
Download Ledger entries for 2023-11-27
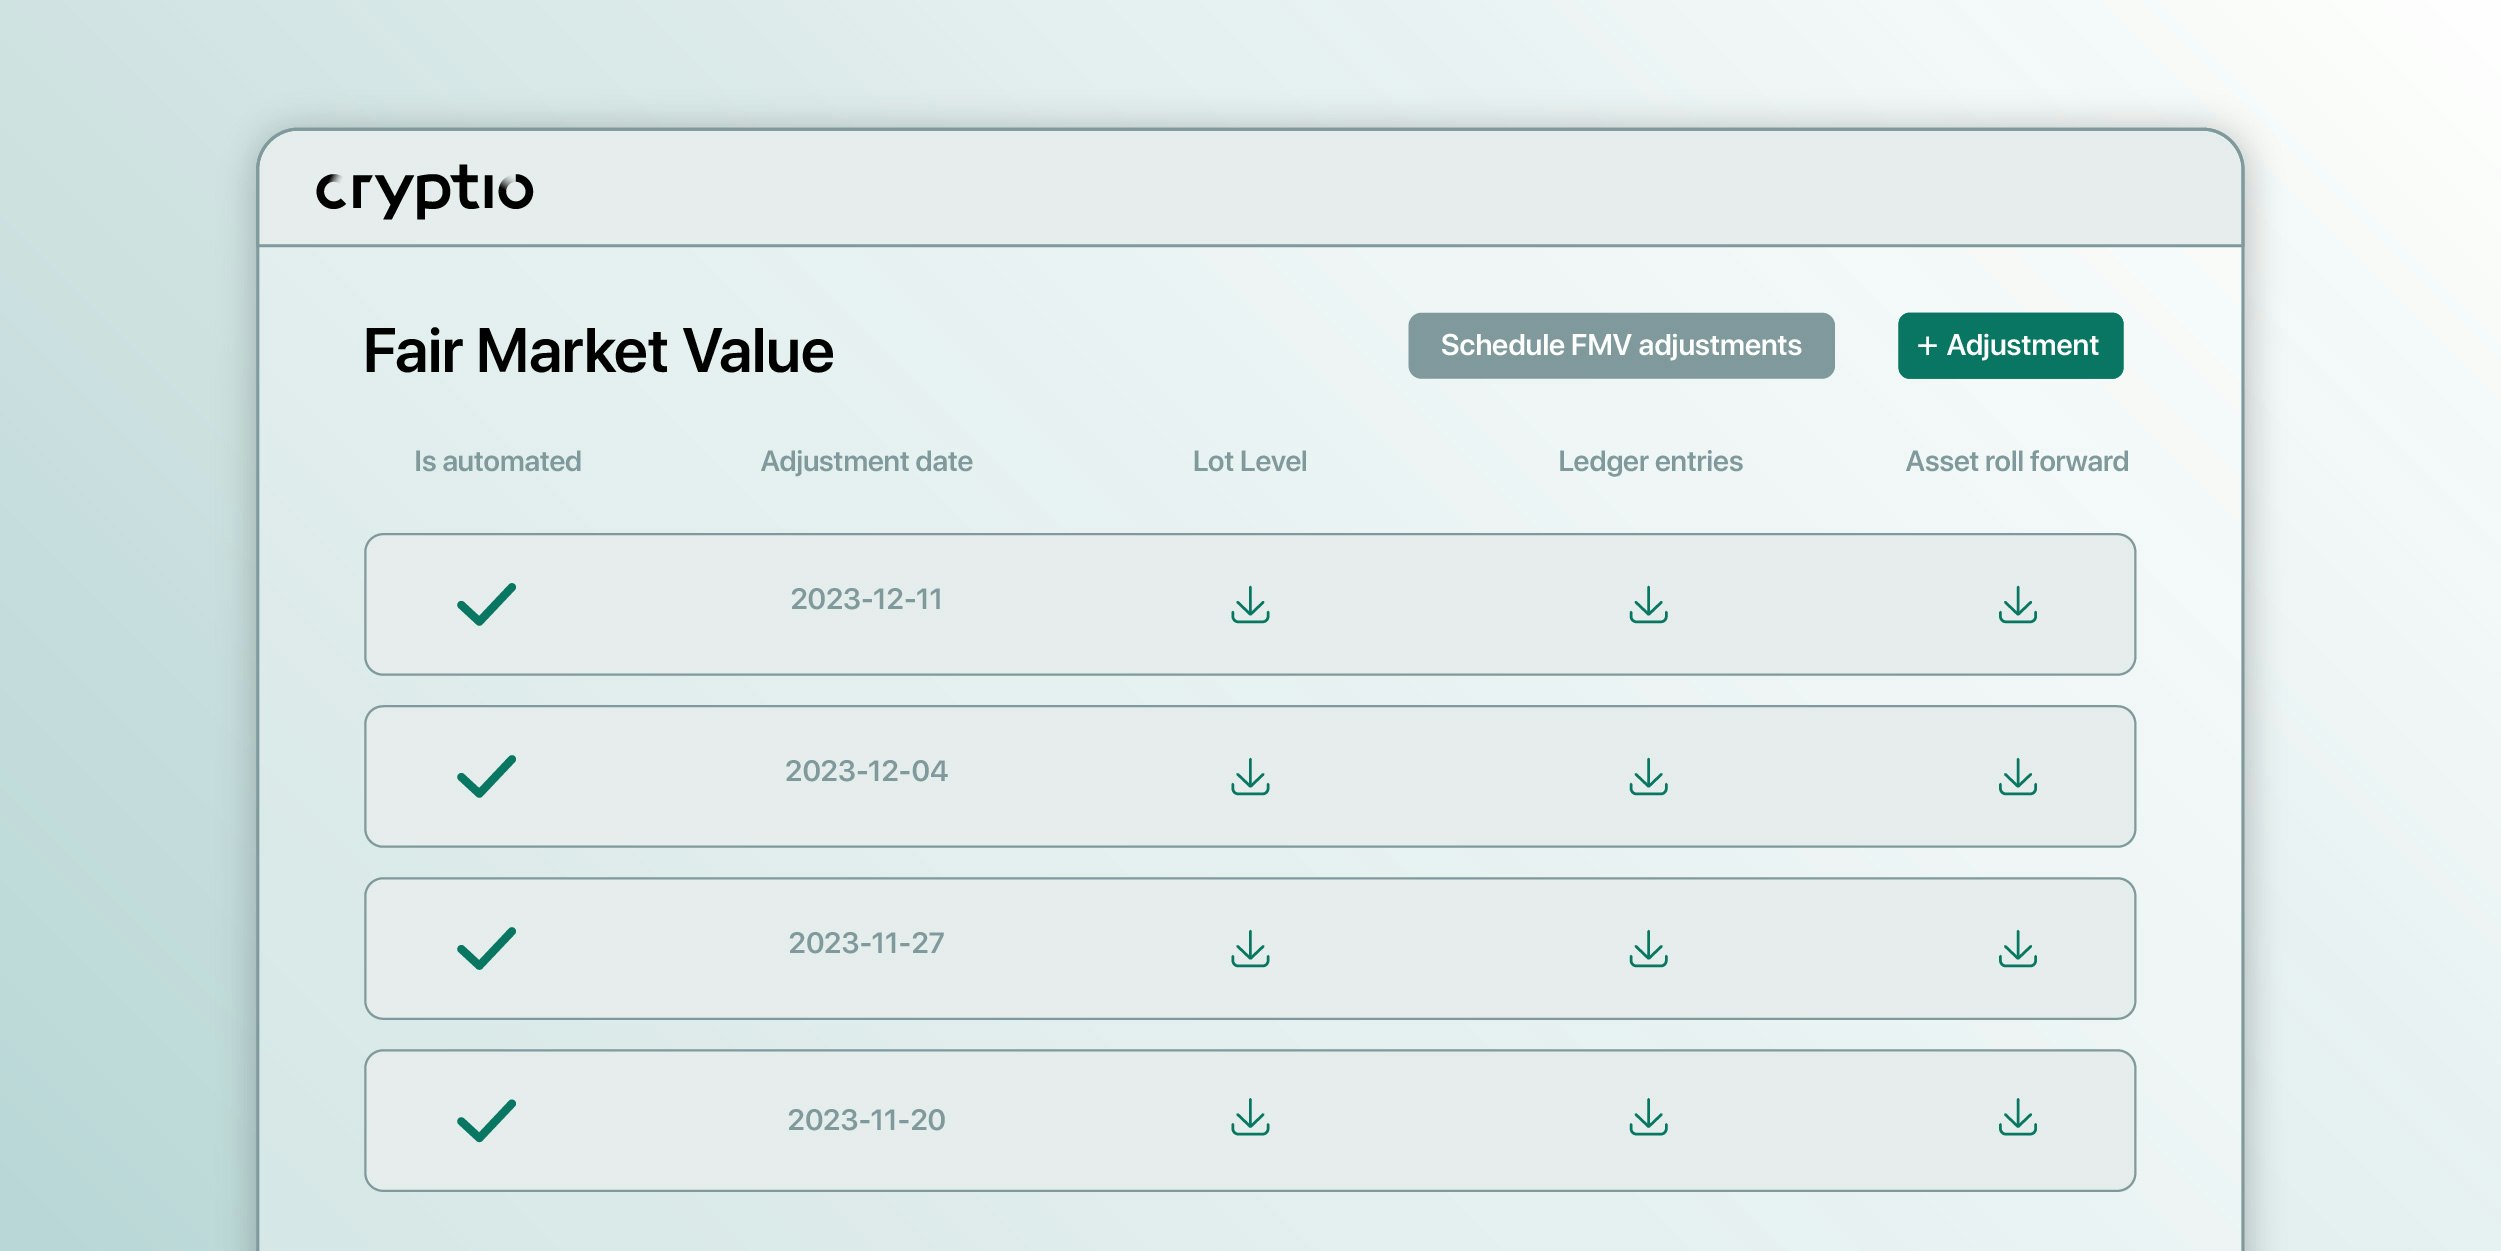coord(1648,949)
